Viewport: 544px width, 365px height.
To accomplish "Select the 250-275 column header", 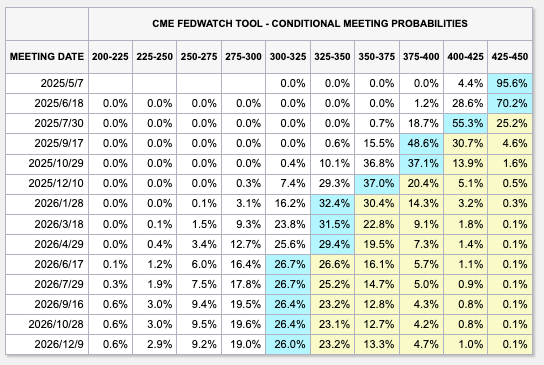I will pos(199,57).
